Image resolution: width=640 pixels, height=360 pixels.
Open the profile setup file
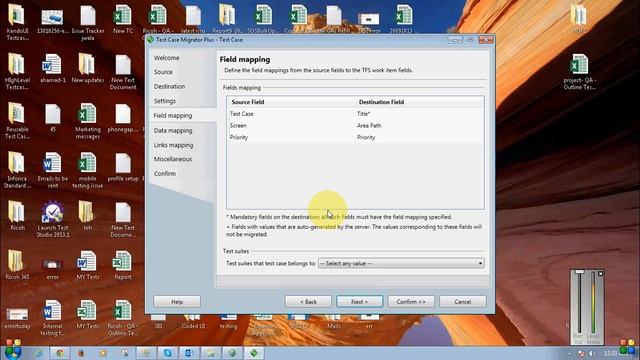(123, 167)
